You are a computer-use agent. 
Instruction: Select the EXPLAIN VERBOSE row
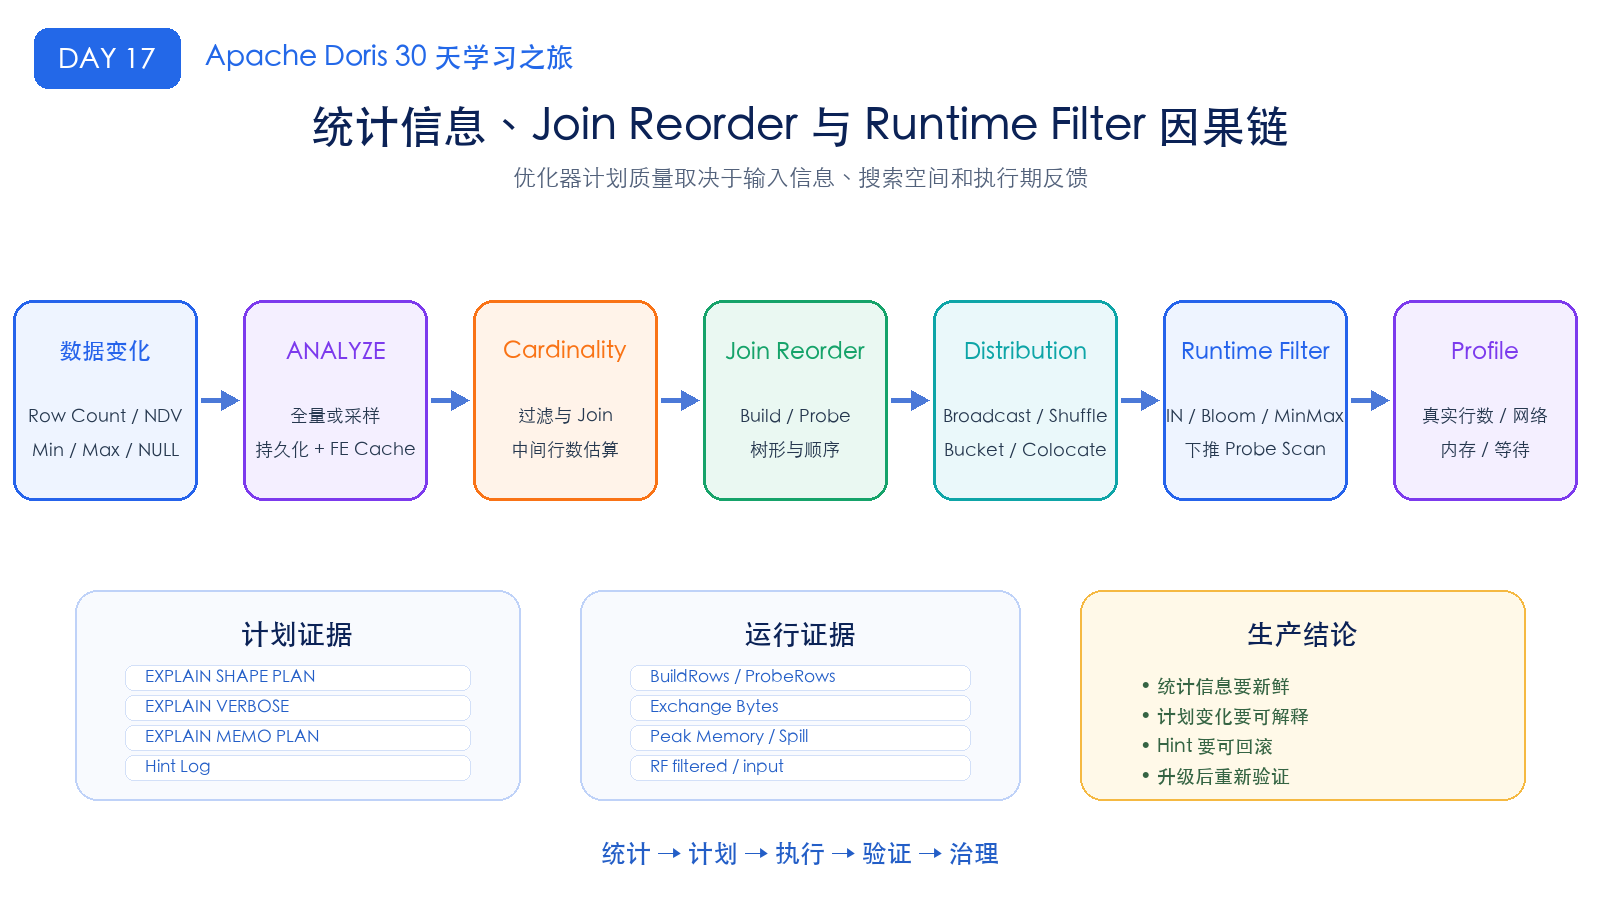tap(298, 707)
